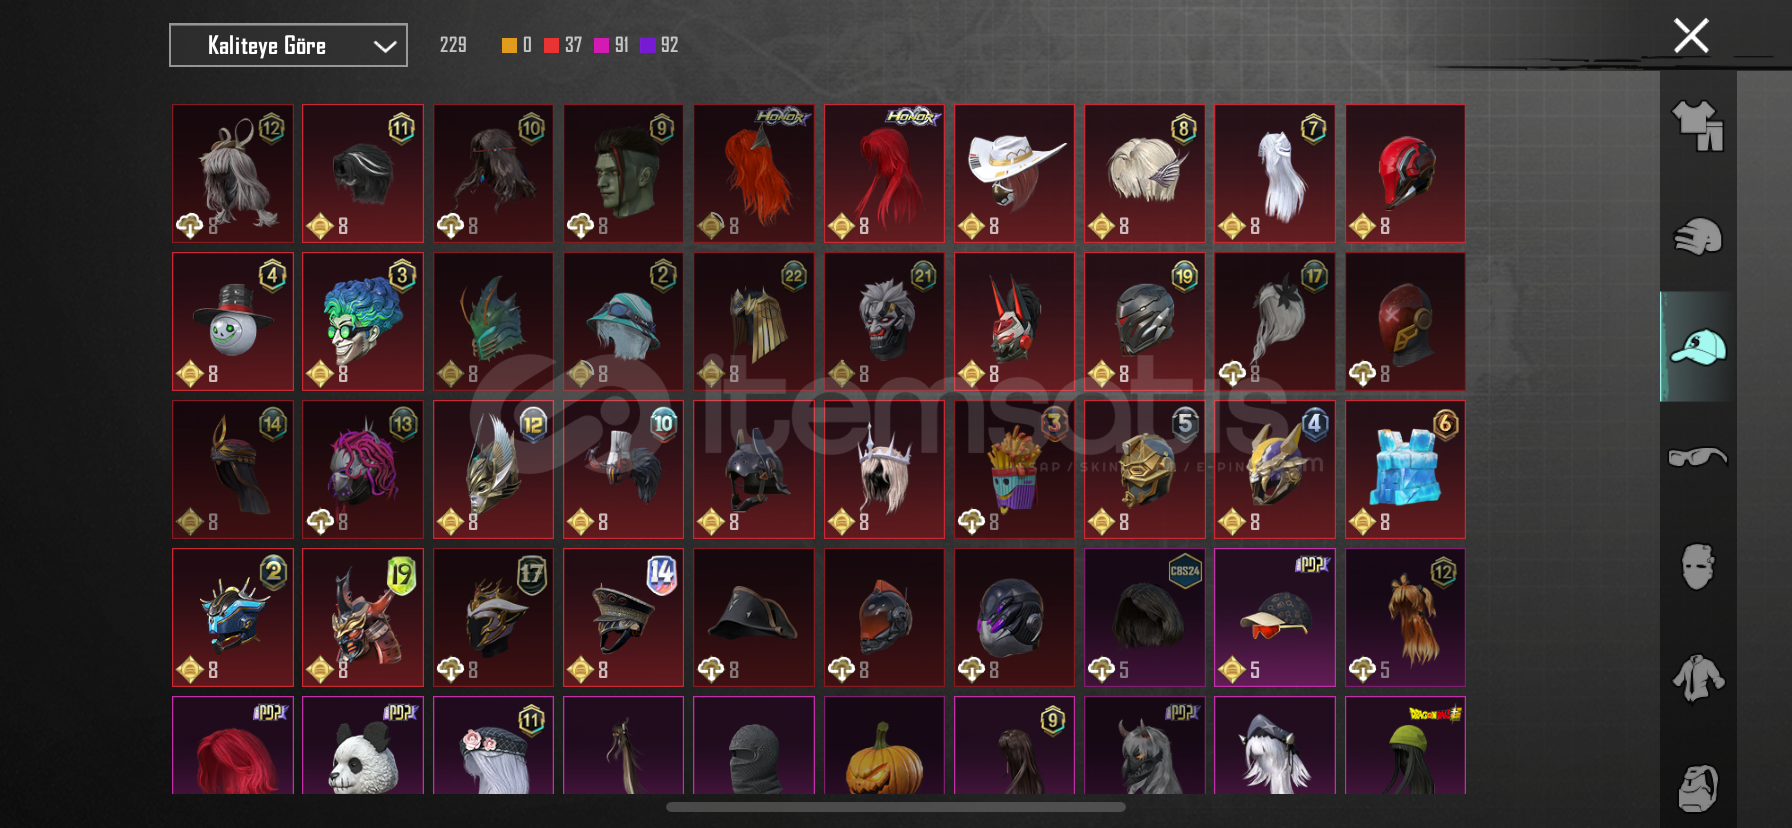Select the white cowboy hat item
Image resolution: width=1792 pixels, height=828 pixels.
point(1014,173)
